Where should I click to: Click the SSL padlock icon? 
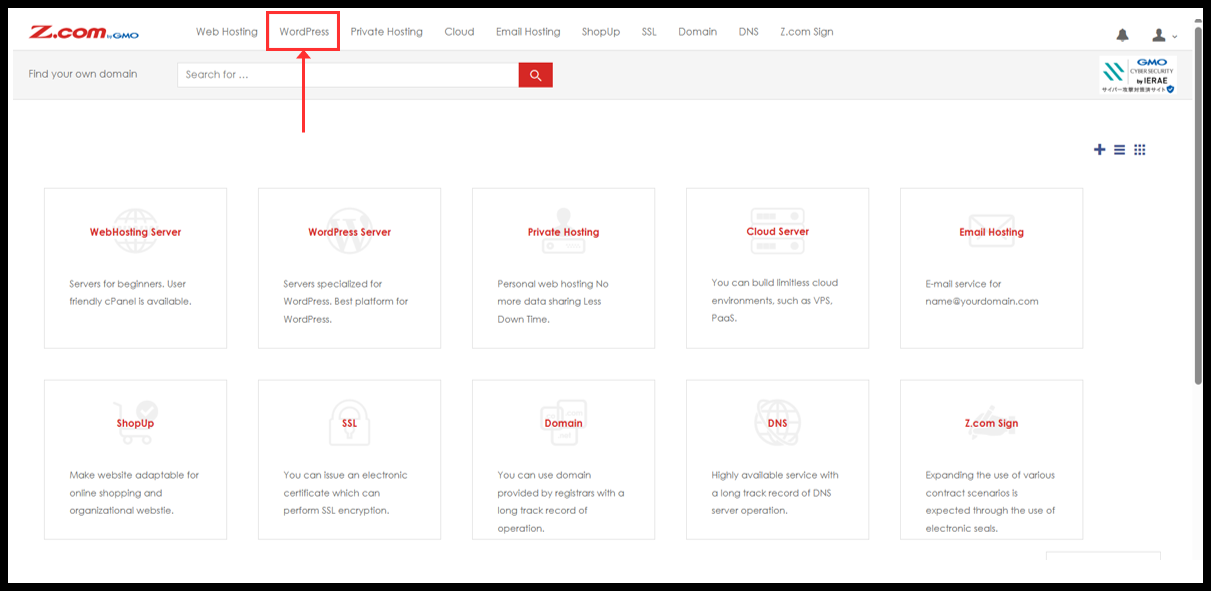click(350, 422)
